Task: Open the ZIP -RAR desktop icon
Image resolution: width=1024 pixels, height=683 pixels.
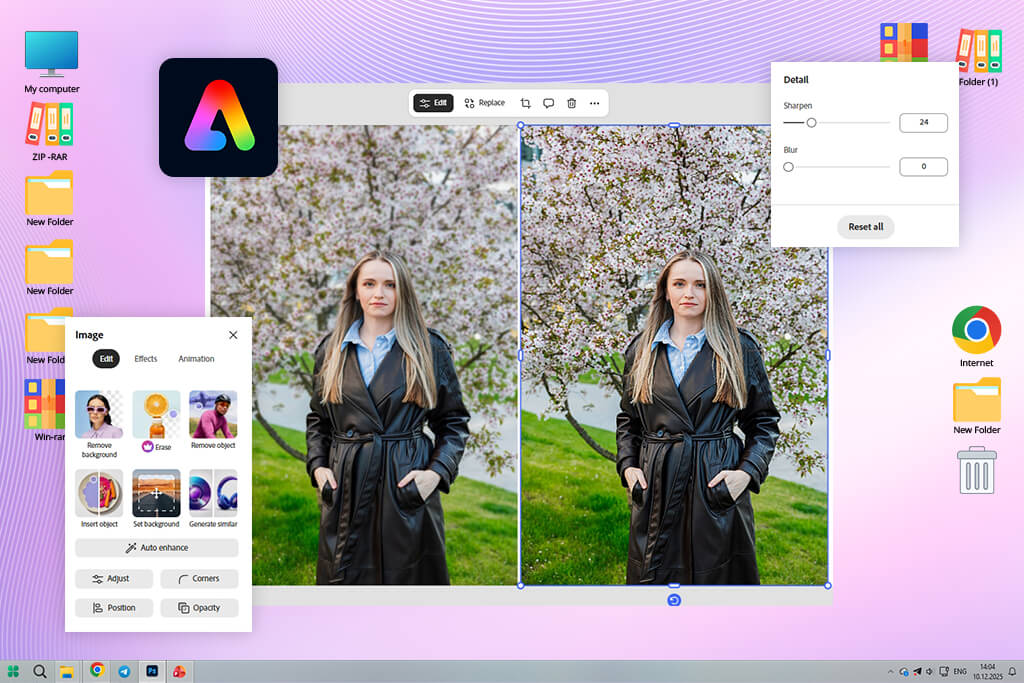Action: [x=50, y=132]
